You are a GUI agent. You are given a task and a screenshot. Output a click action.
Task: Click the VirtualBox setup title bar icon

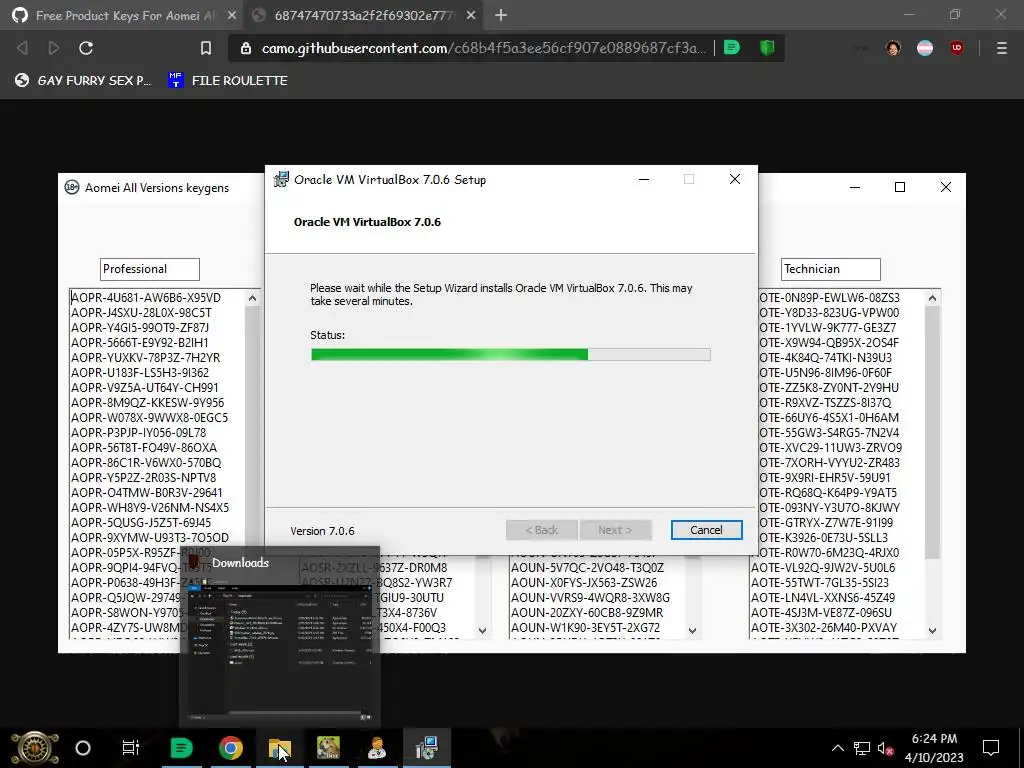coord(281,179)
